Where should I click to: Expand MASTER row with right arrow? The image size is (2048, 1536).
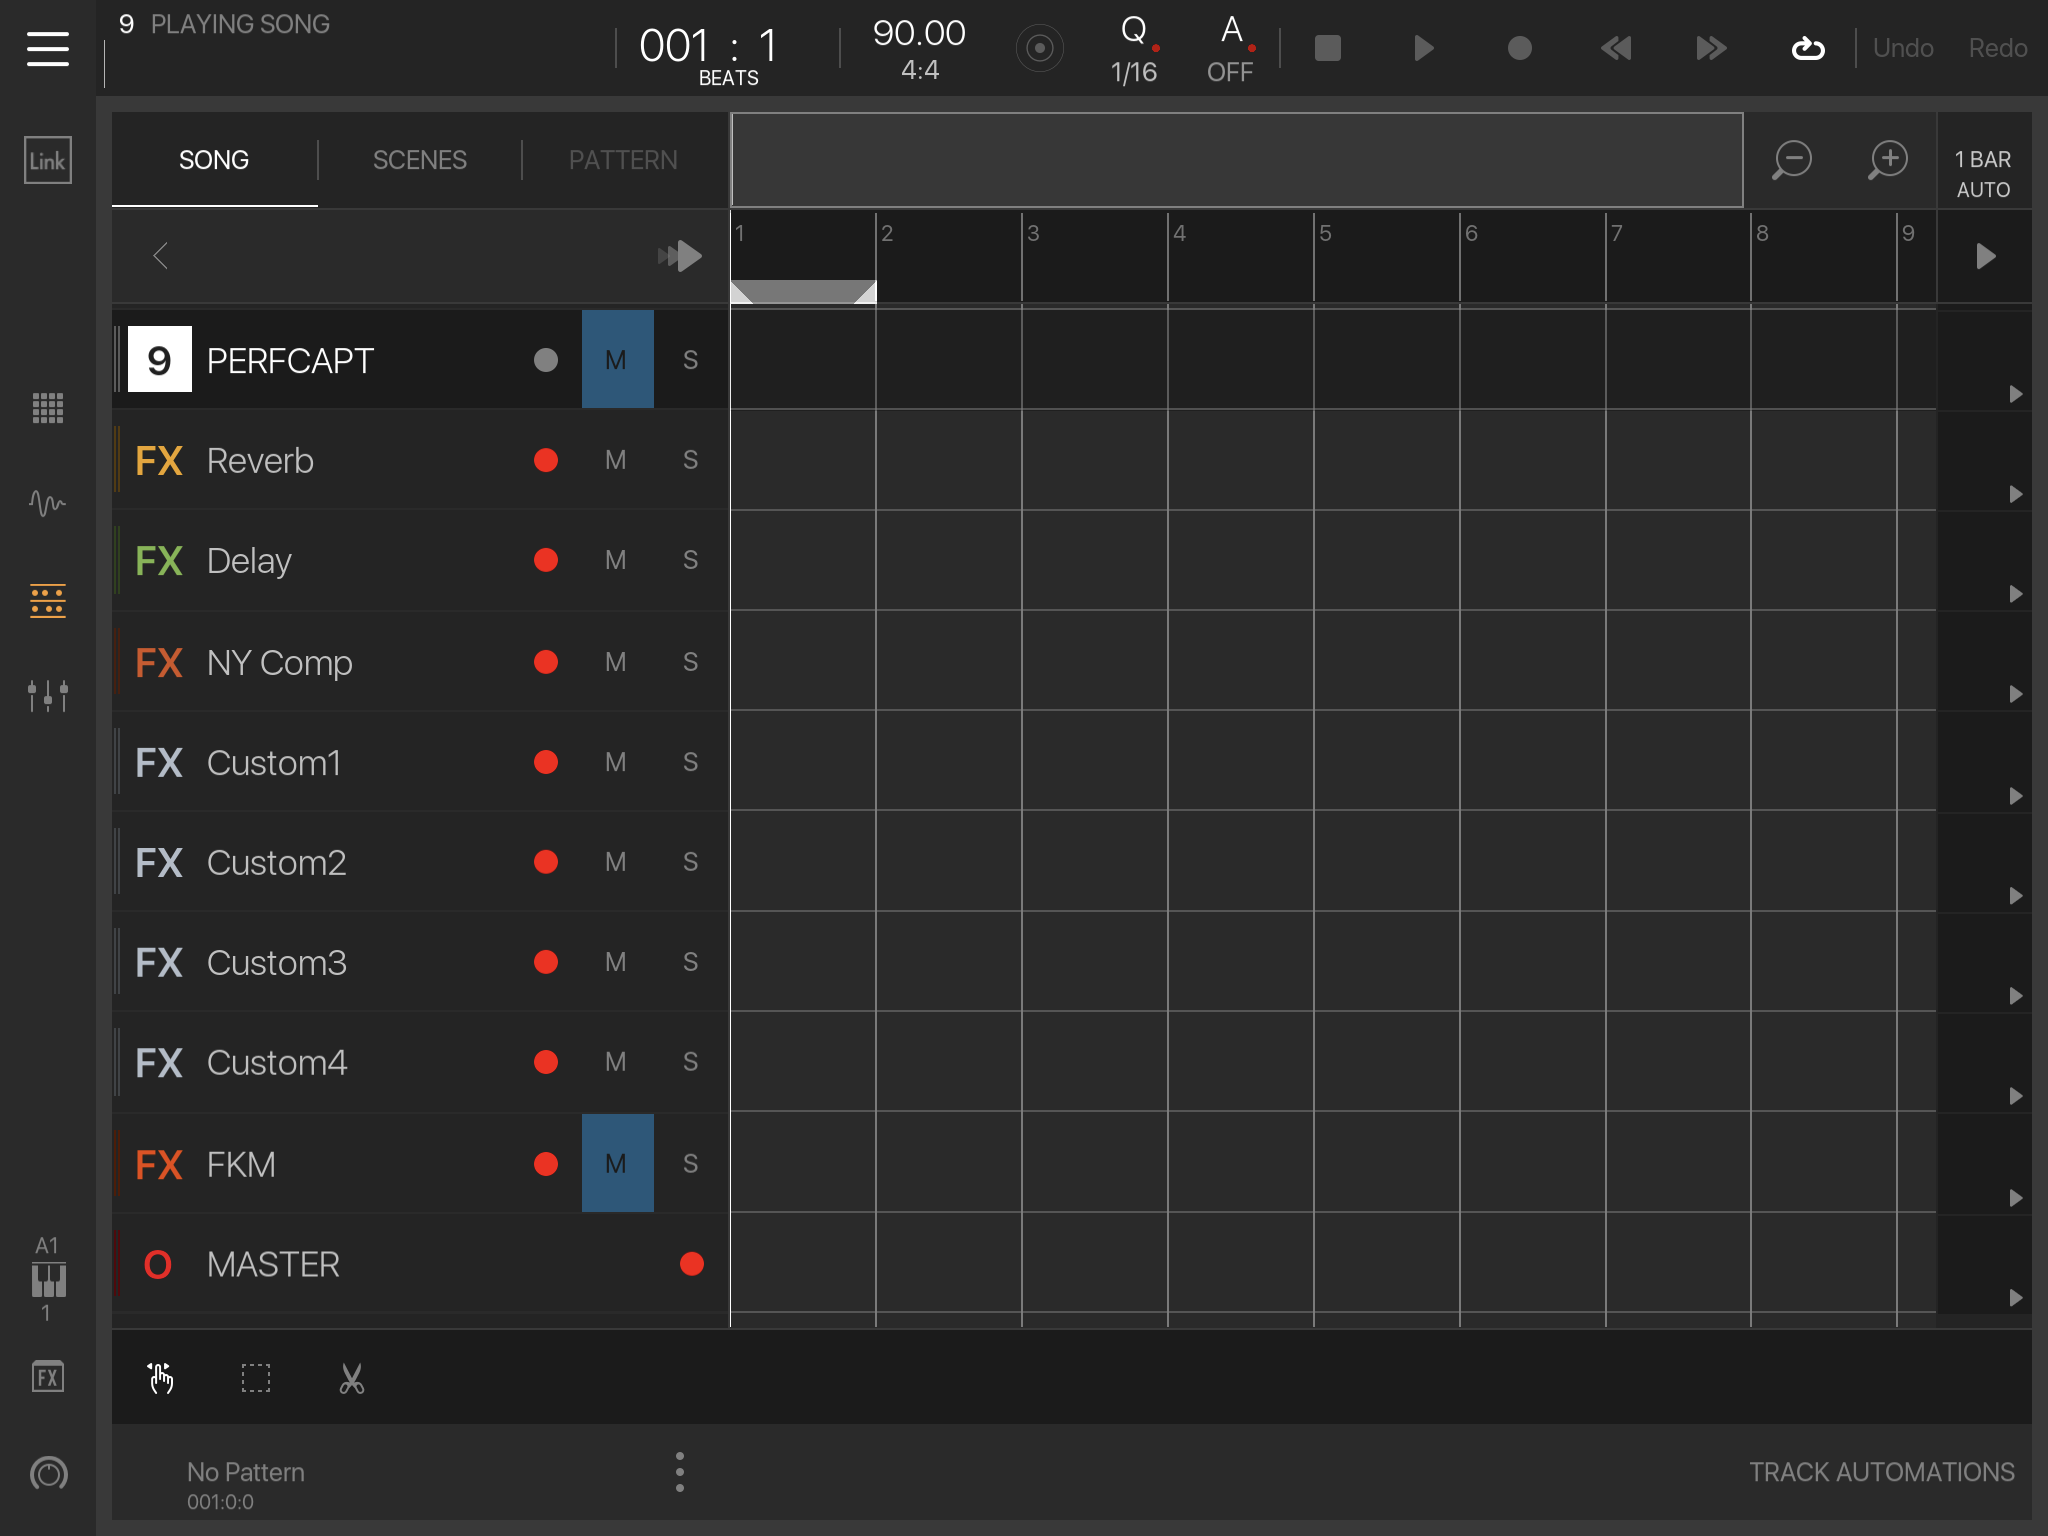pyautogui.click(x=2016, y=1298)
